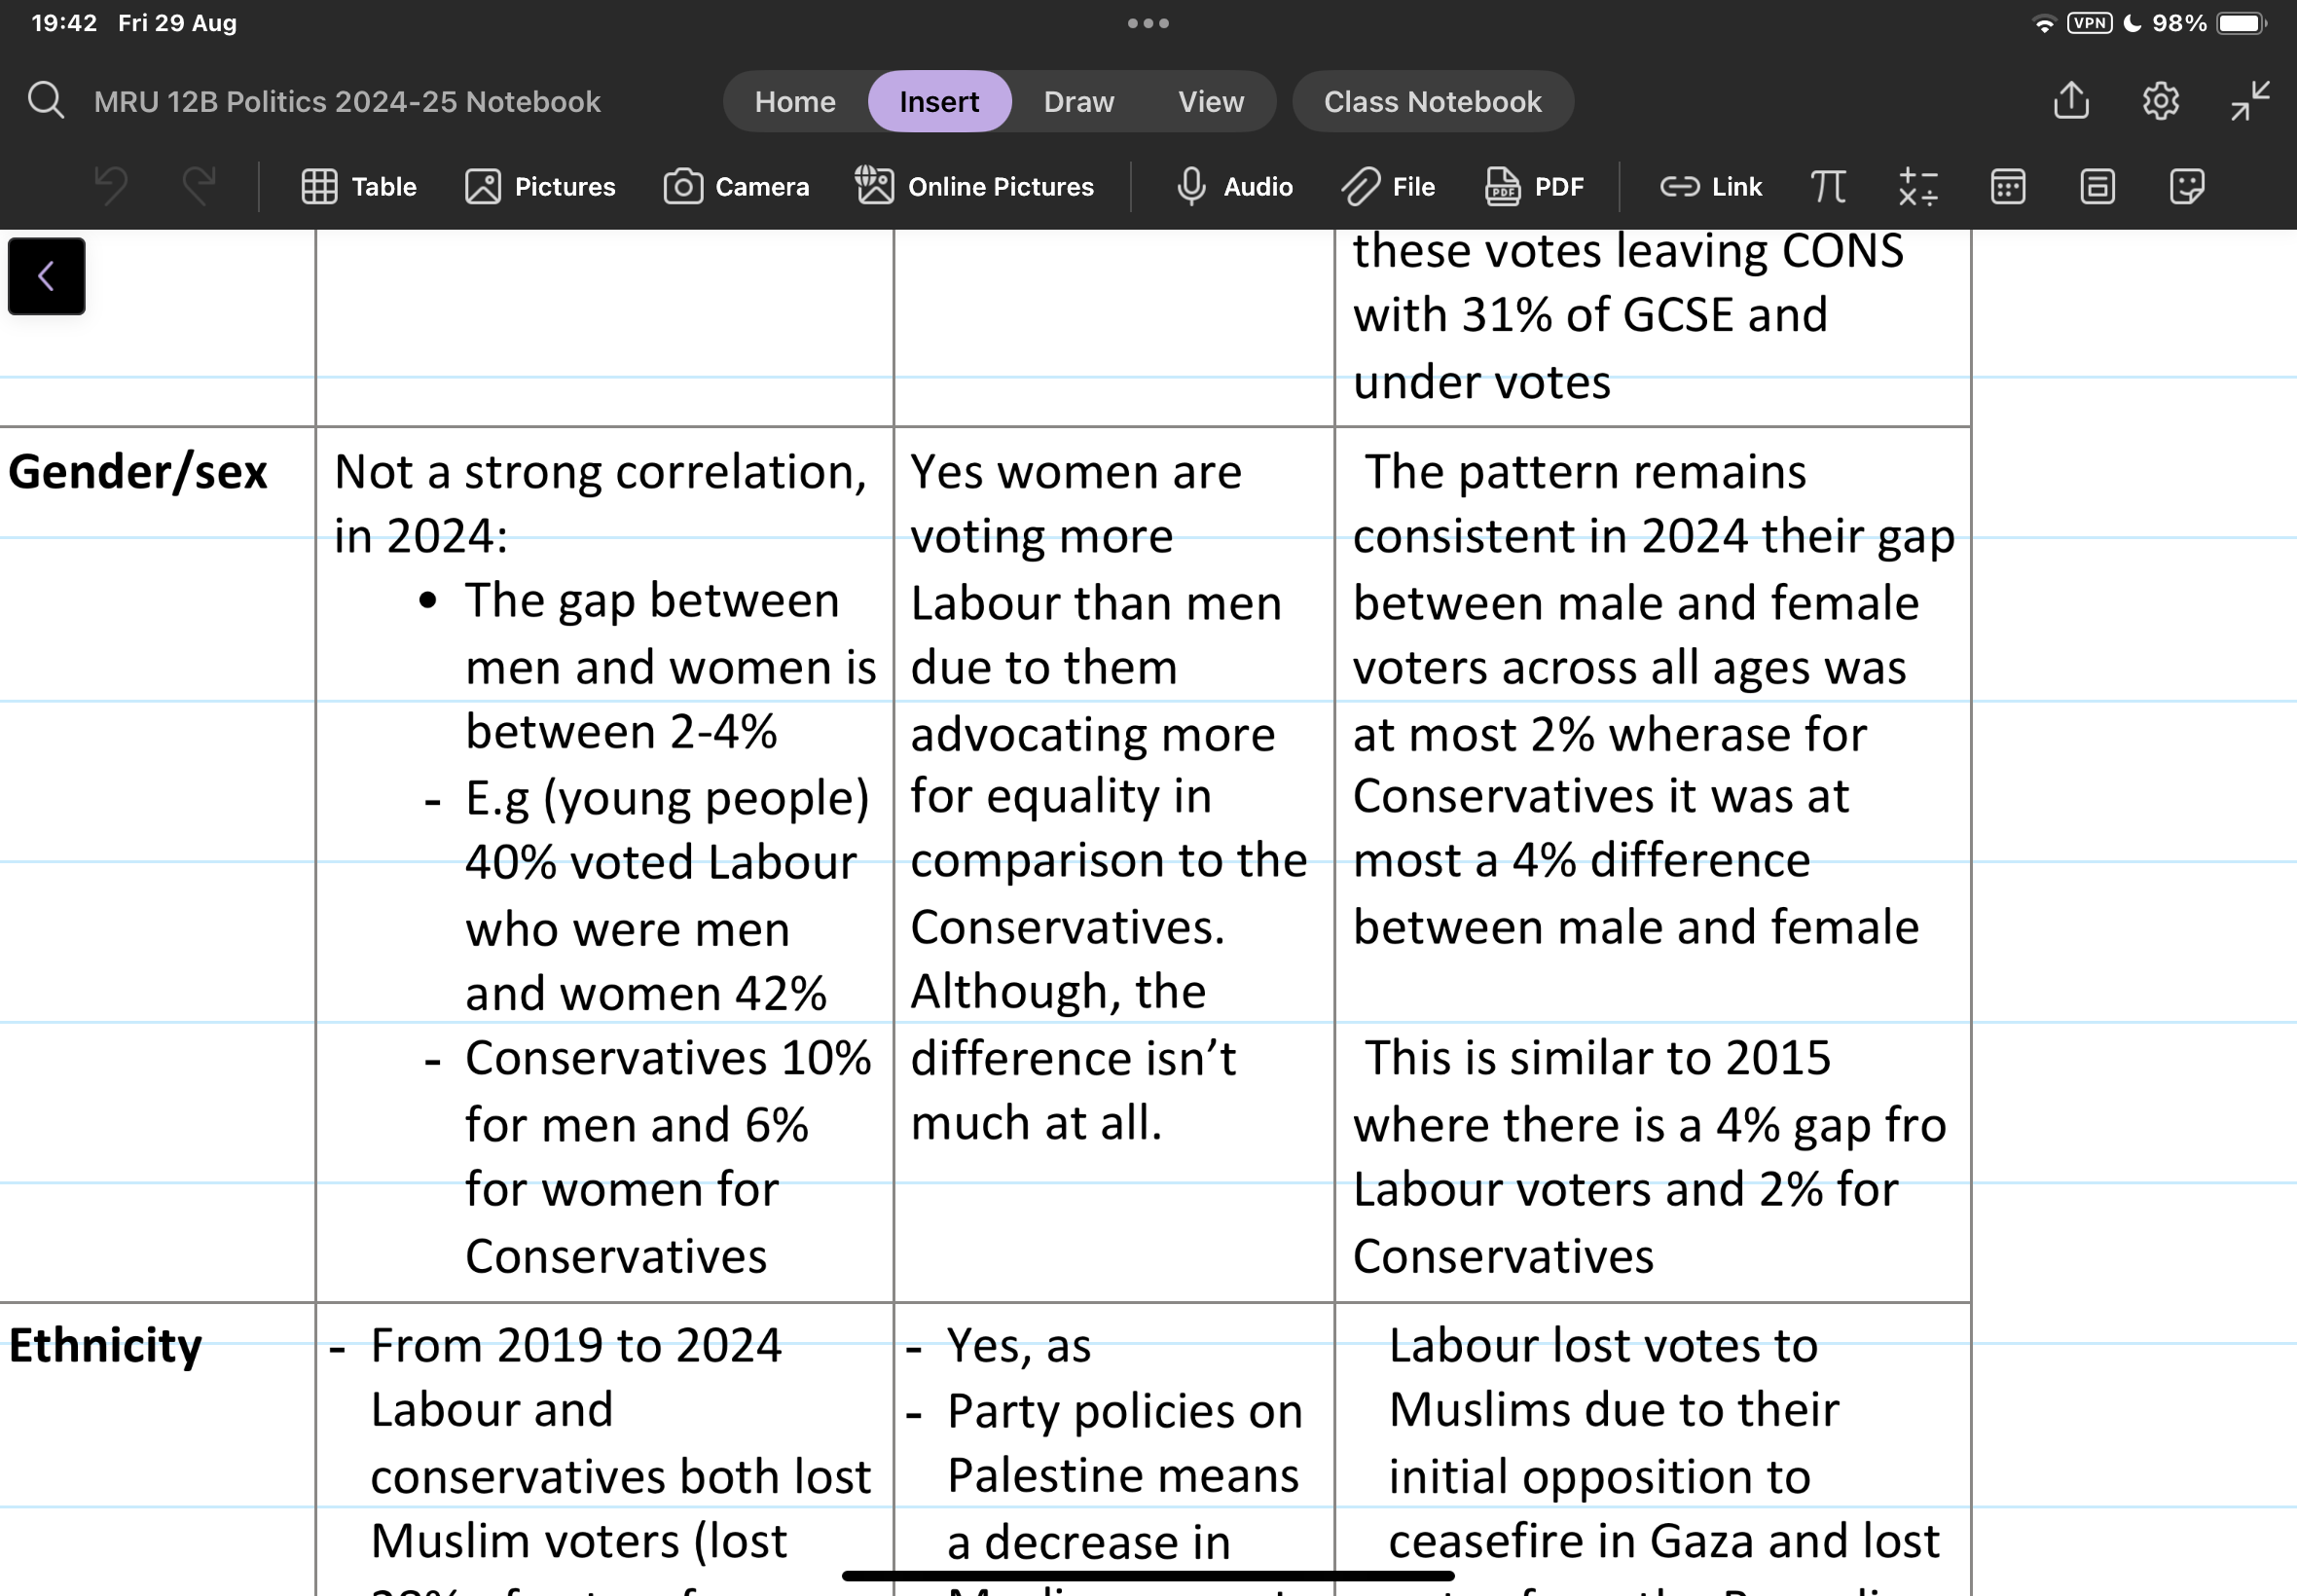
Task: Tap 'The pattern remains consistent in 2024' text
Action: click(x=1653, y=503)
